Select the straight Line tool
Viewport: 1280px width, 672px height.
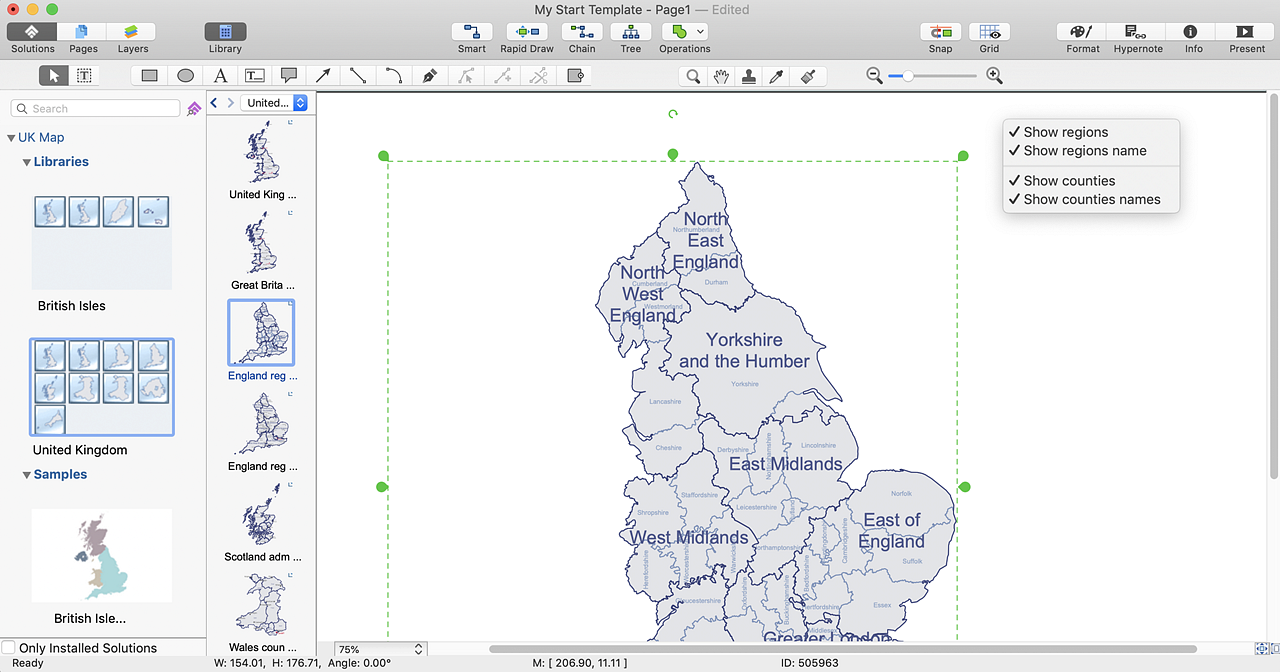pos(358,75)
